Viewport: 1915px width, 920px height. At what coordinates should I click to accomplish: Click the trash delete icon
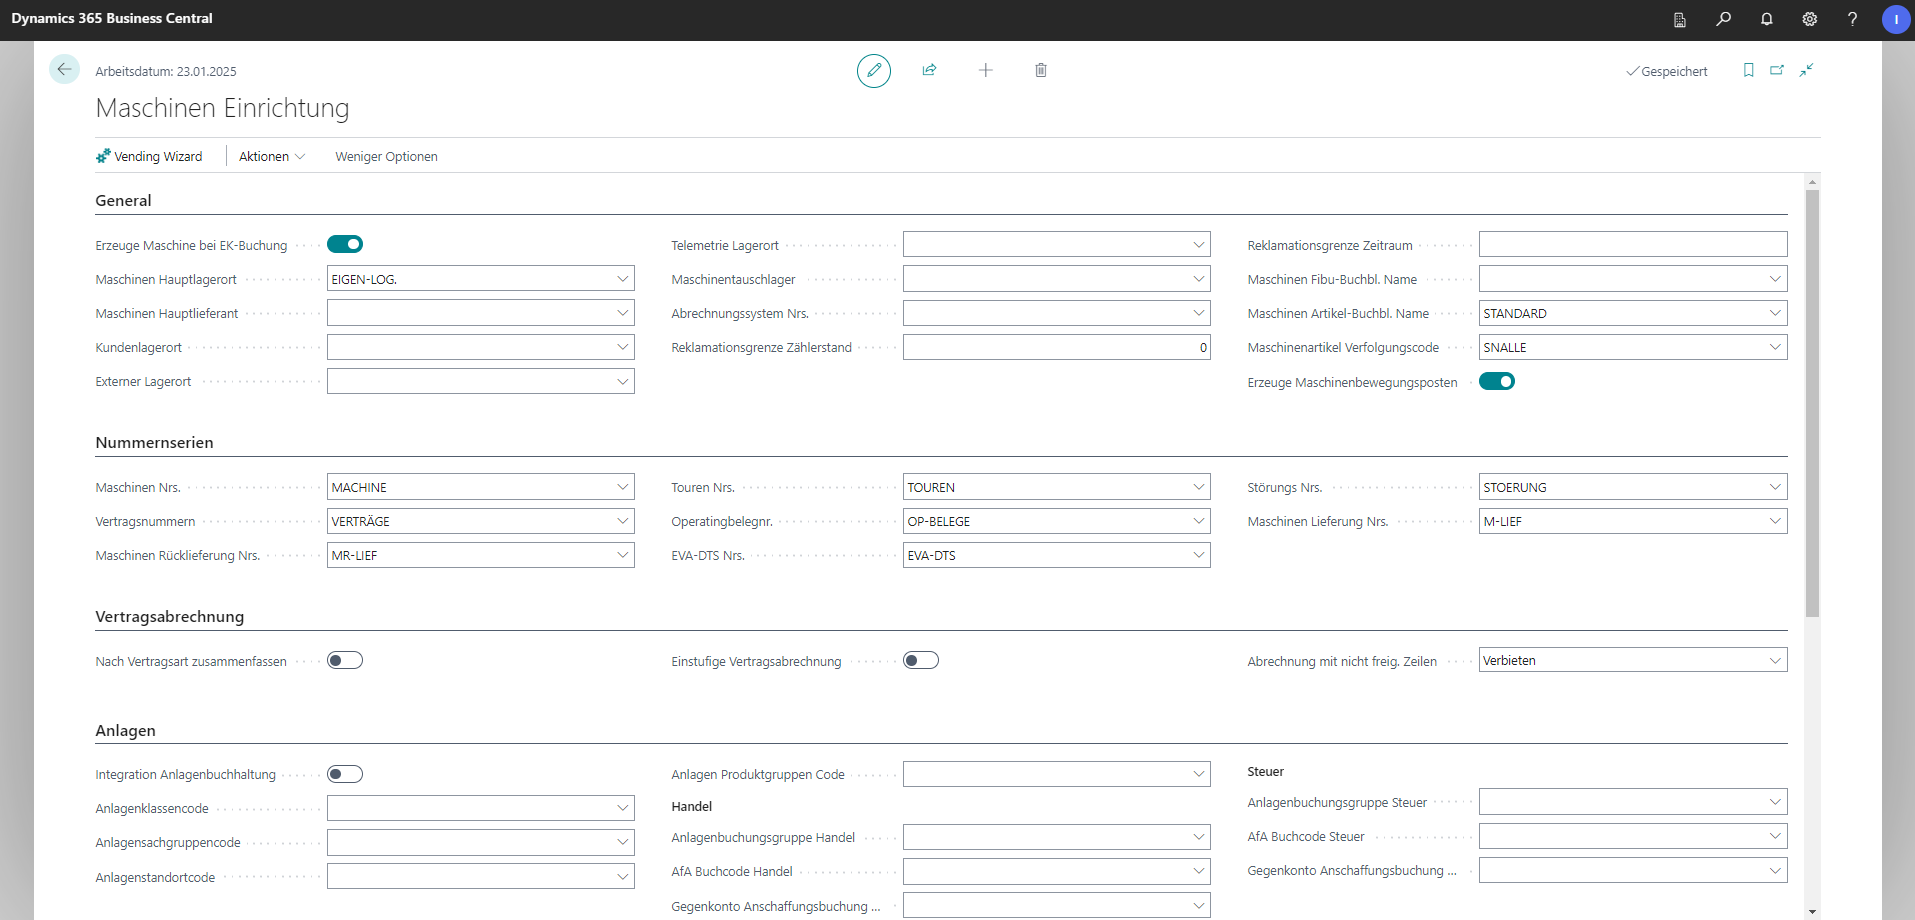[x=1040, y=70]
